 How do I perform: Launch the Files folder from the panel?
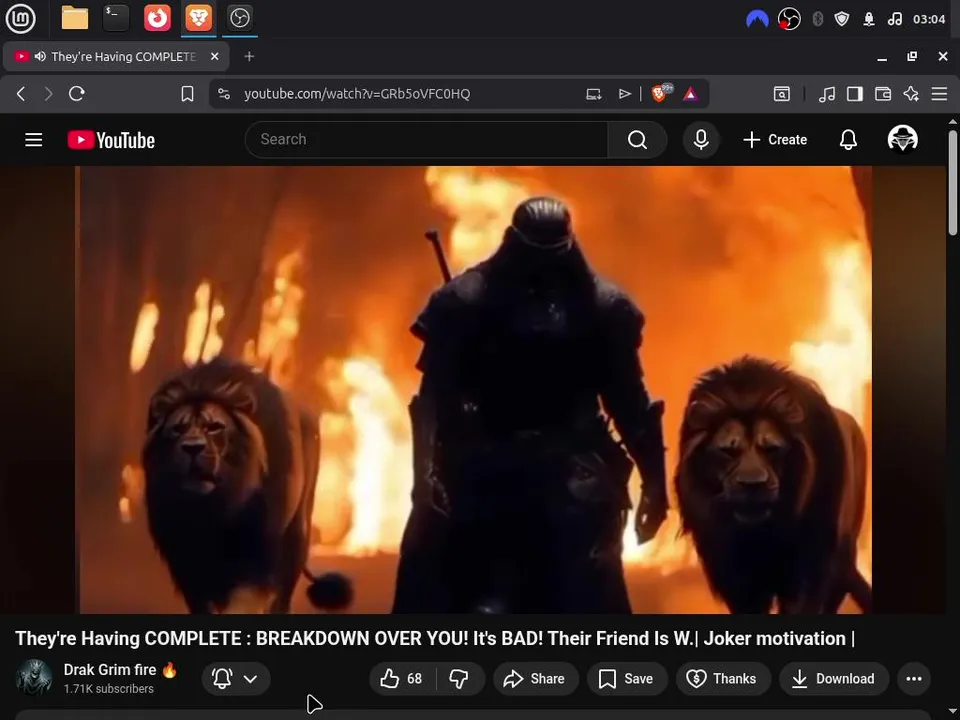pos(75,18)
